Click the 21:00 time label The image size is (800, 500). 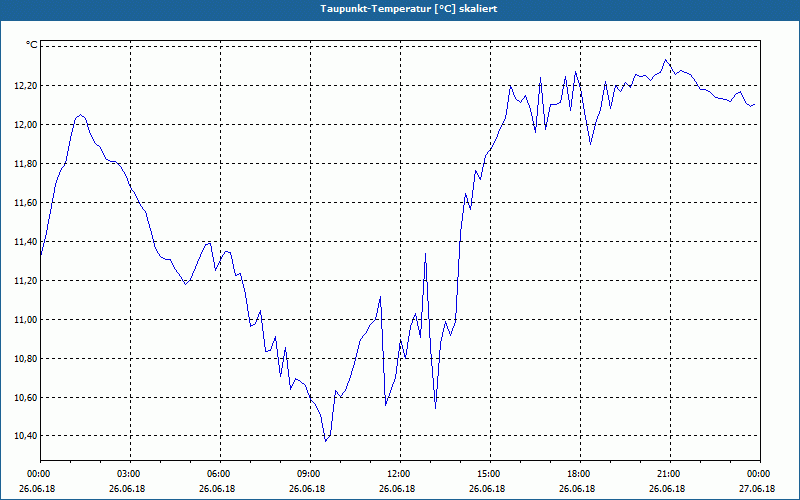[670, 474]
